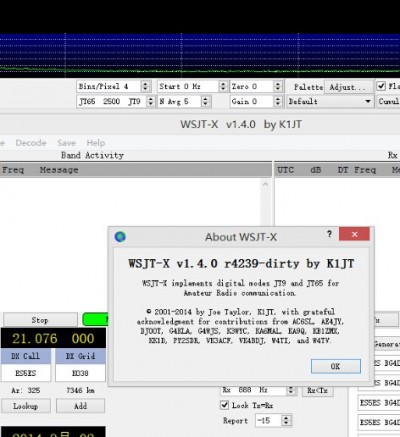The width and height of the screenshot is (400, 437).
Task: Click the Start 0 Hz spinner arrows
Action: click(223, 87)
